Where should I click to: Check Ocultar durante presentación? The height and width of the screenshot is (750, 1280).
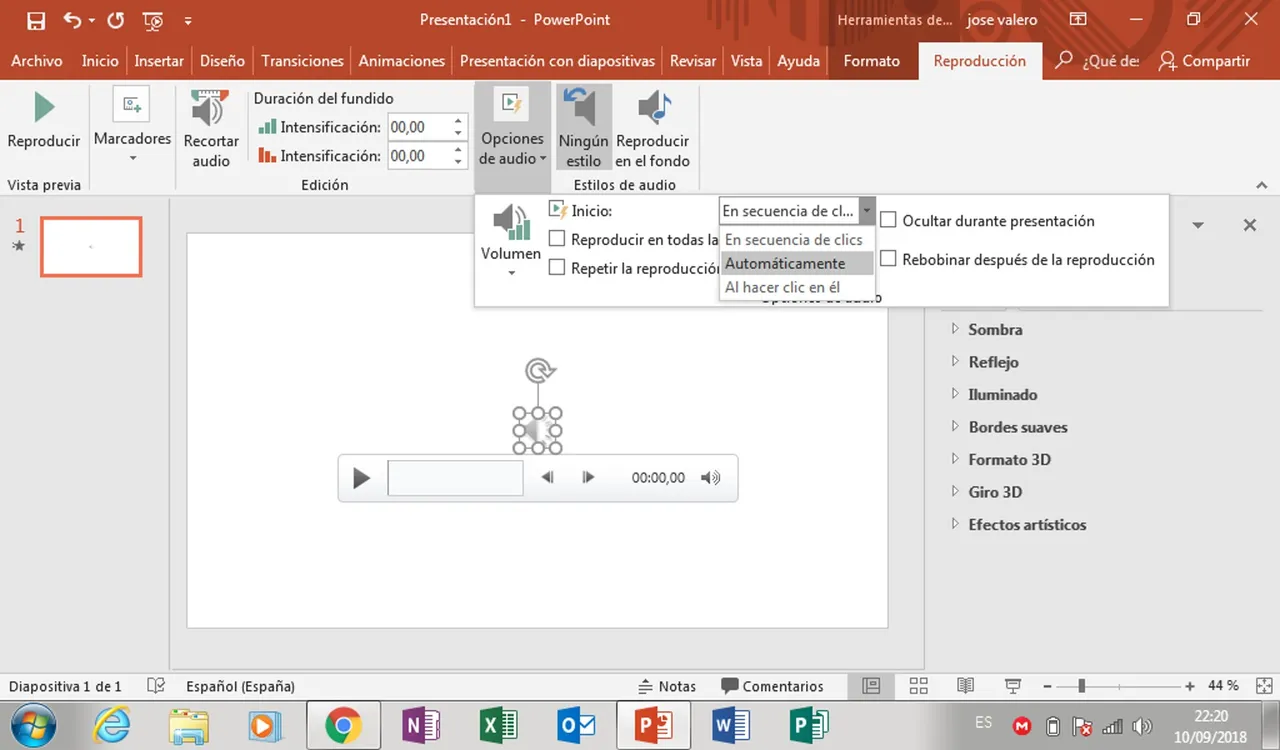pyautogui.click(x=888, y=221)
